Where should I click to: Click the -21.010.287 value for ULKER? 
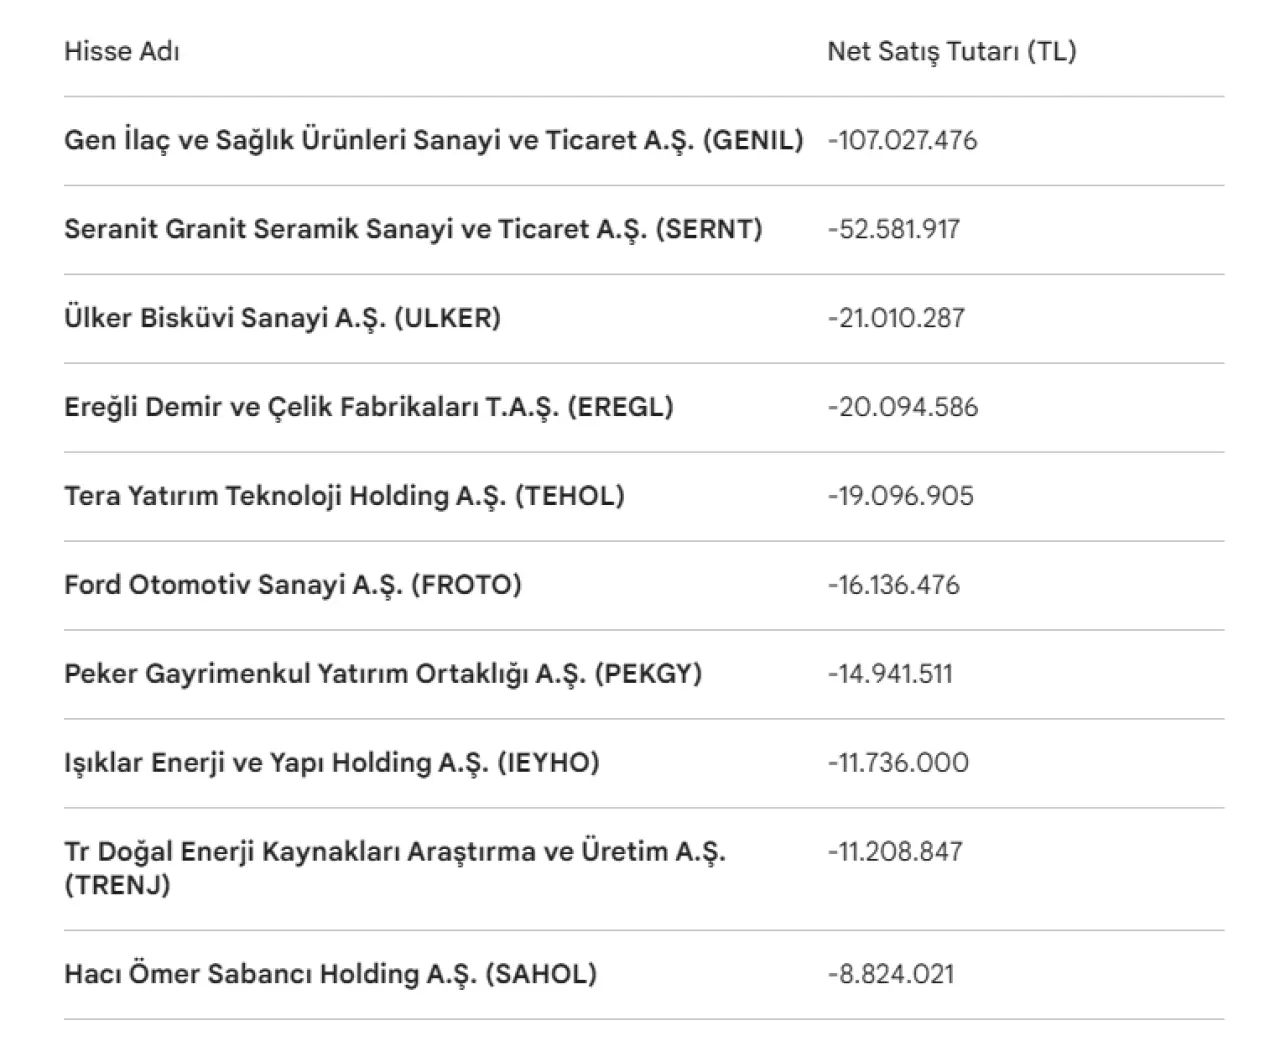[x=896, y=318]
